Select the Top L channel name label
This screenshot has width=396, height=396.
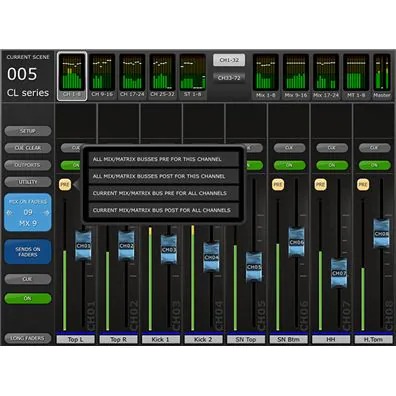tap(76, 340)
